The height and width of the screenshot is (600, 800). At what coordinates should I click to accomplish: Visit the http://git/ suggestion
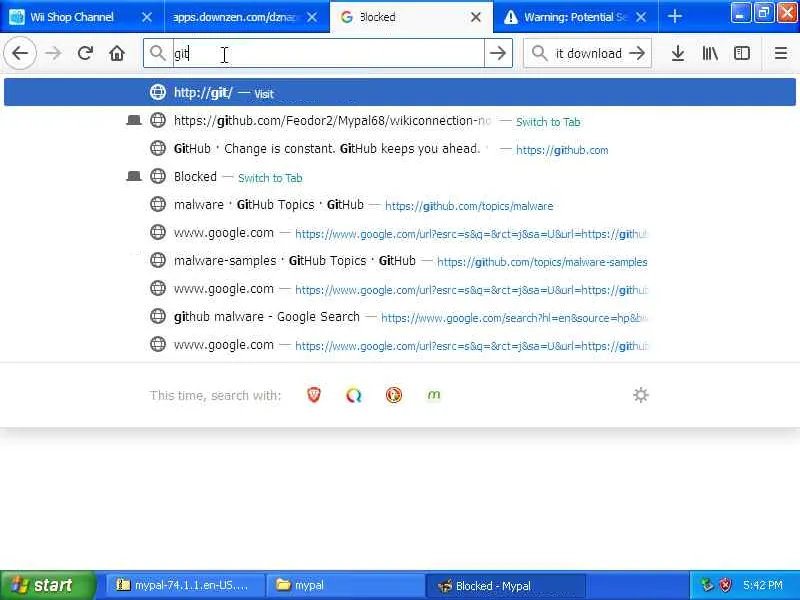click(399, 92)
